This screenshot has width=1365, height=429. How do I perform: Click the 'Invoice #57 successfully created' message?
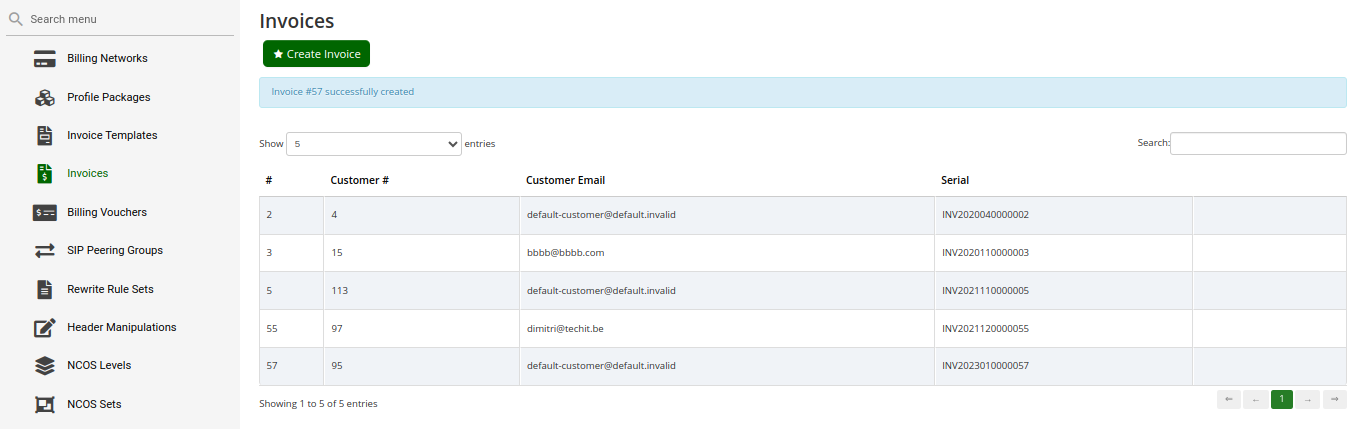[x=343, y=92]
